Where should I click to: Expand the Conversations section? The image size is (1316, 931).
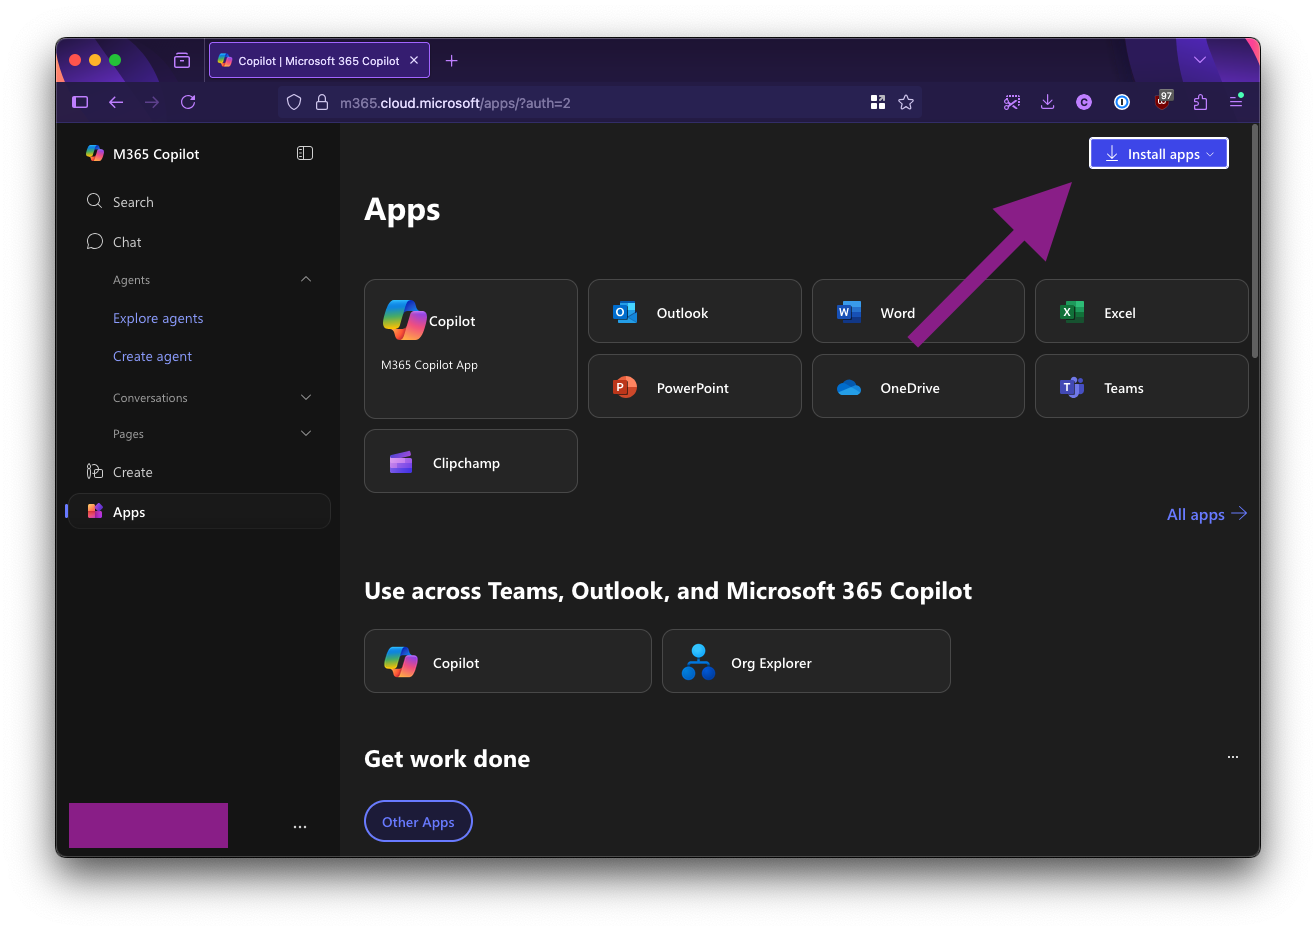[306, 397]
